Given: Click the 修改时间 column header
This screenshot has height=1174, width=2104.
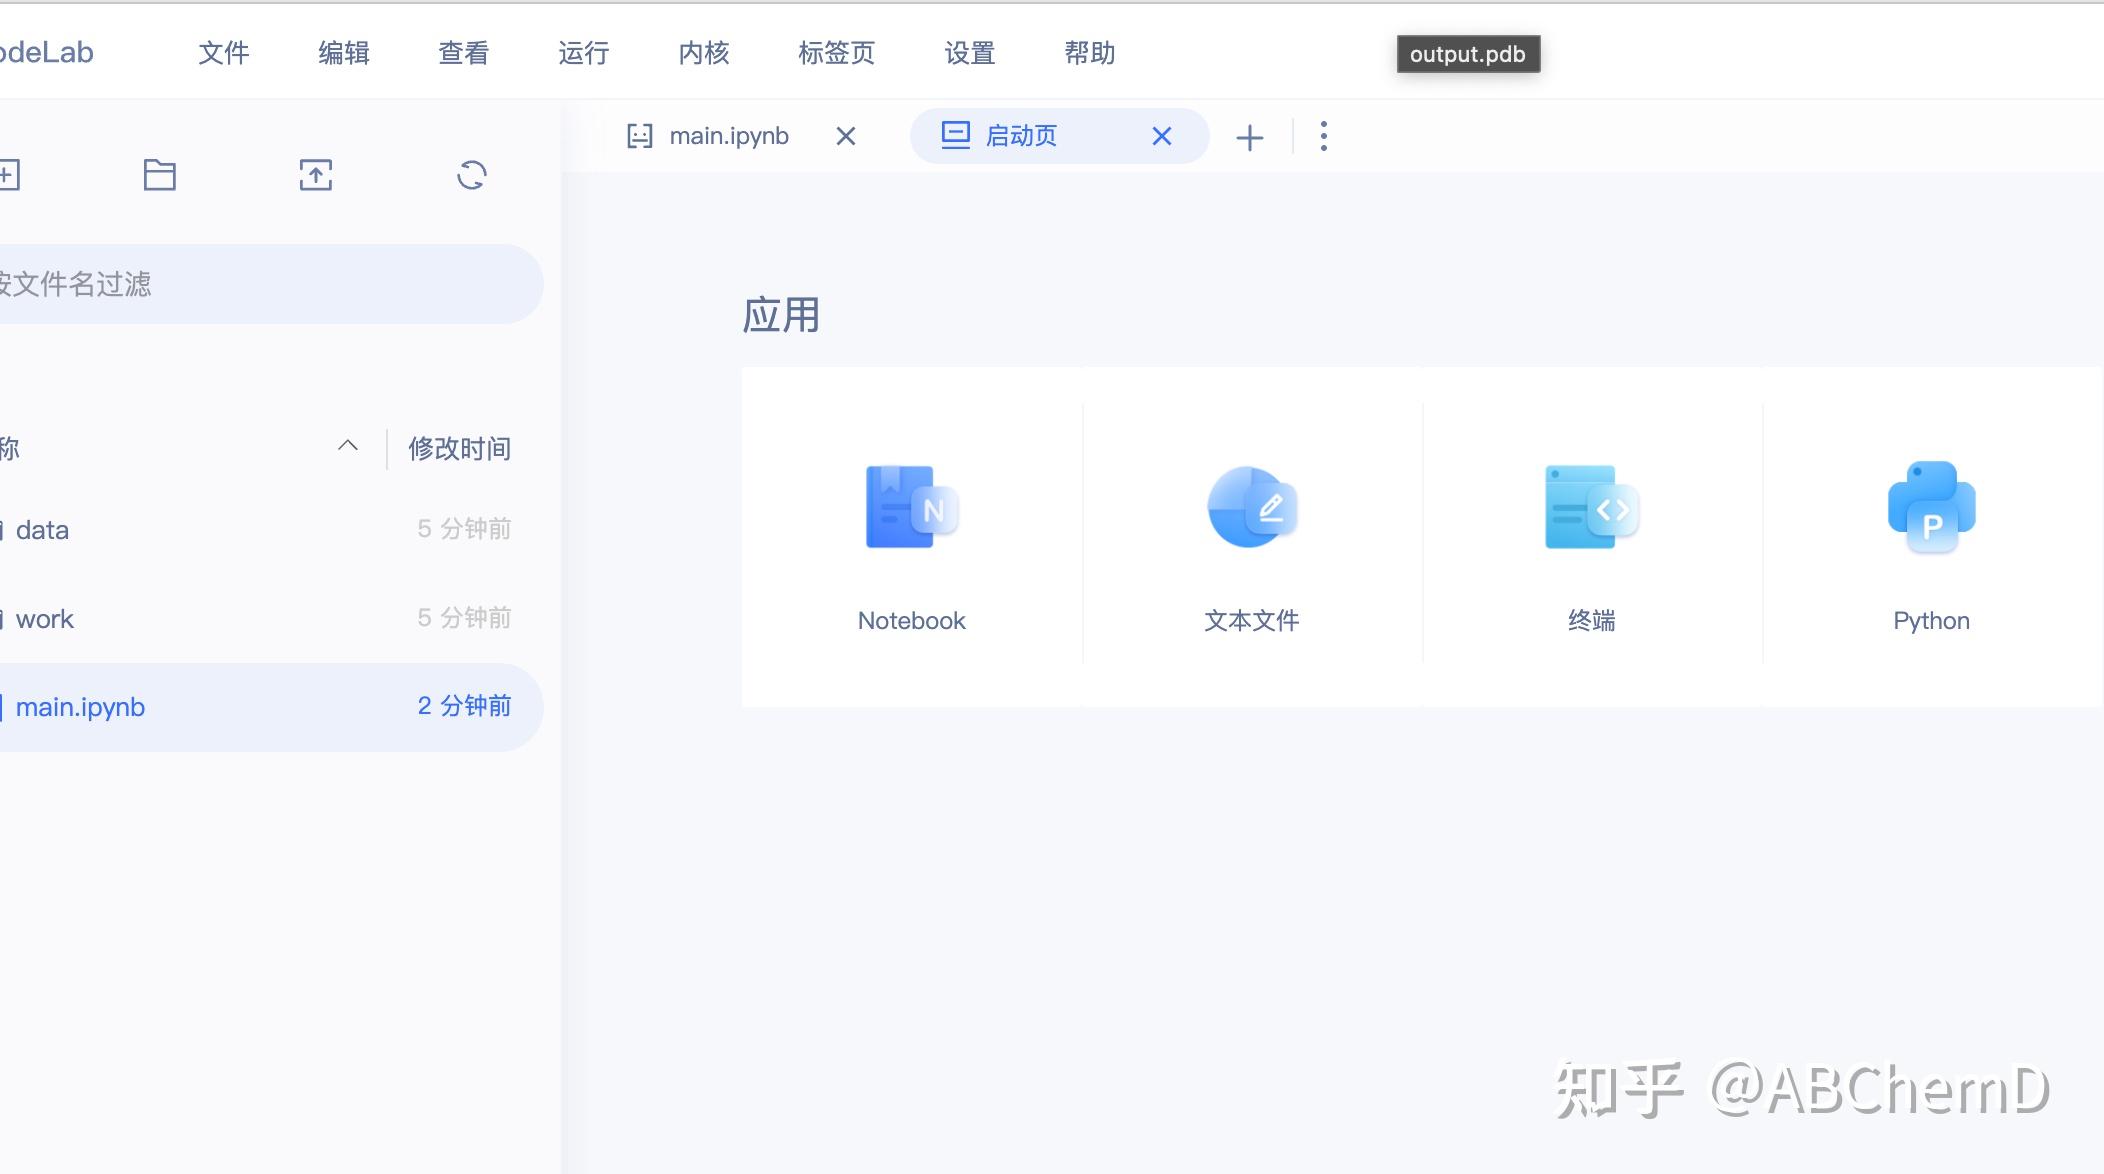Looking at the screenshot, I should click(x=459, y=448).
